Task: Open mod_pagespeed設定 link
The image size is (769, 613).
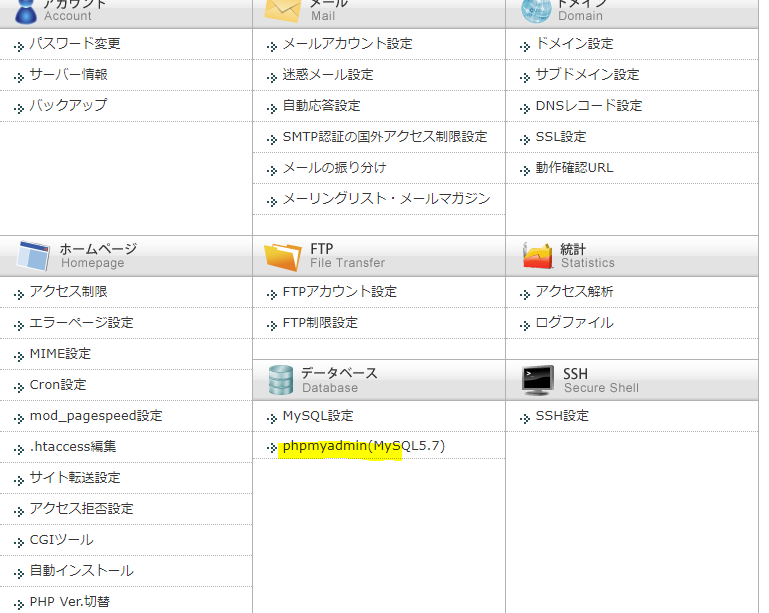Action: 96,416
